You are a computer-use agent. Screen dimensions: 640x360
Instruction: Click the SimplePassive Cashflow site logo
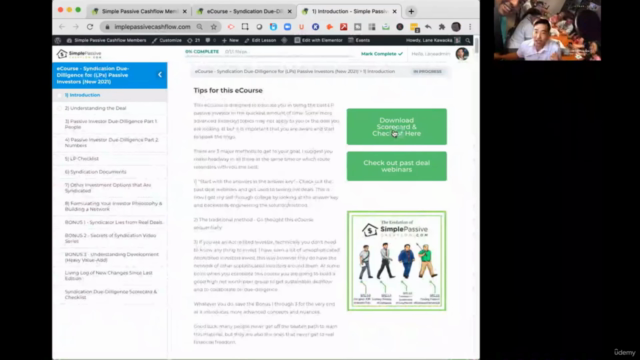(79, 54)
